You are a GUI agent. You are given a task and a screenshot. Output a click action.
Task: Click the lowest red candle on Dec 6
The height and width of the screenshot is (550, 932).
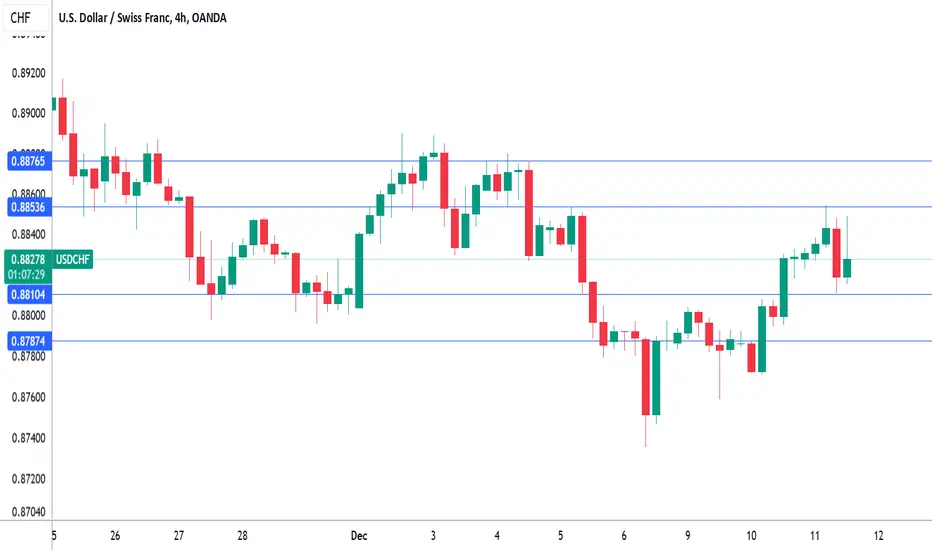[x=646, y=377]
